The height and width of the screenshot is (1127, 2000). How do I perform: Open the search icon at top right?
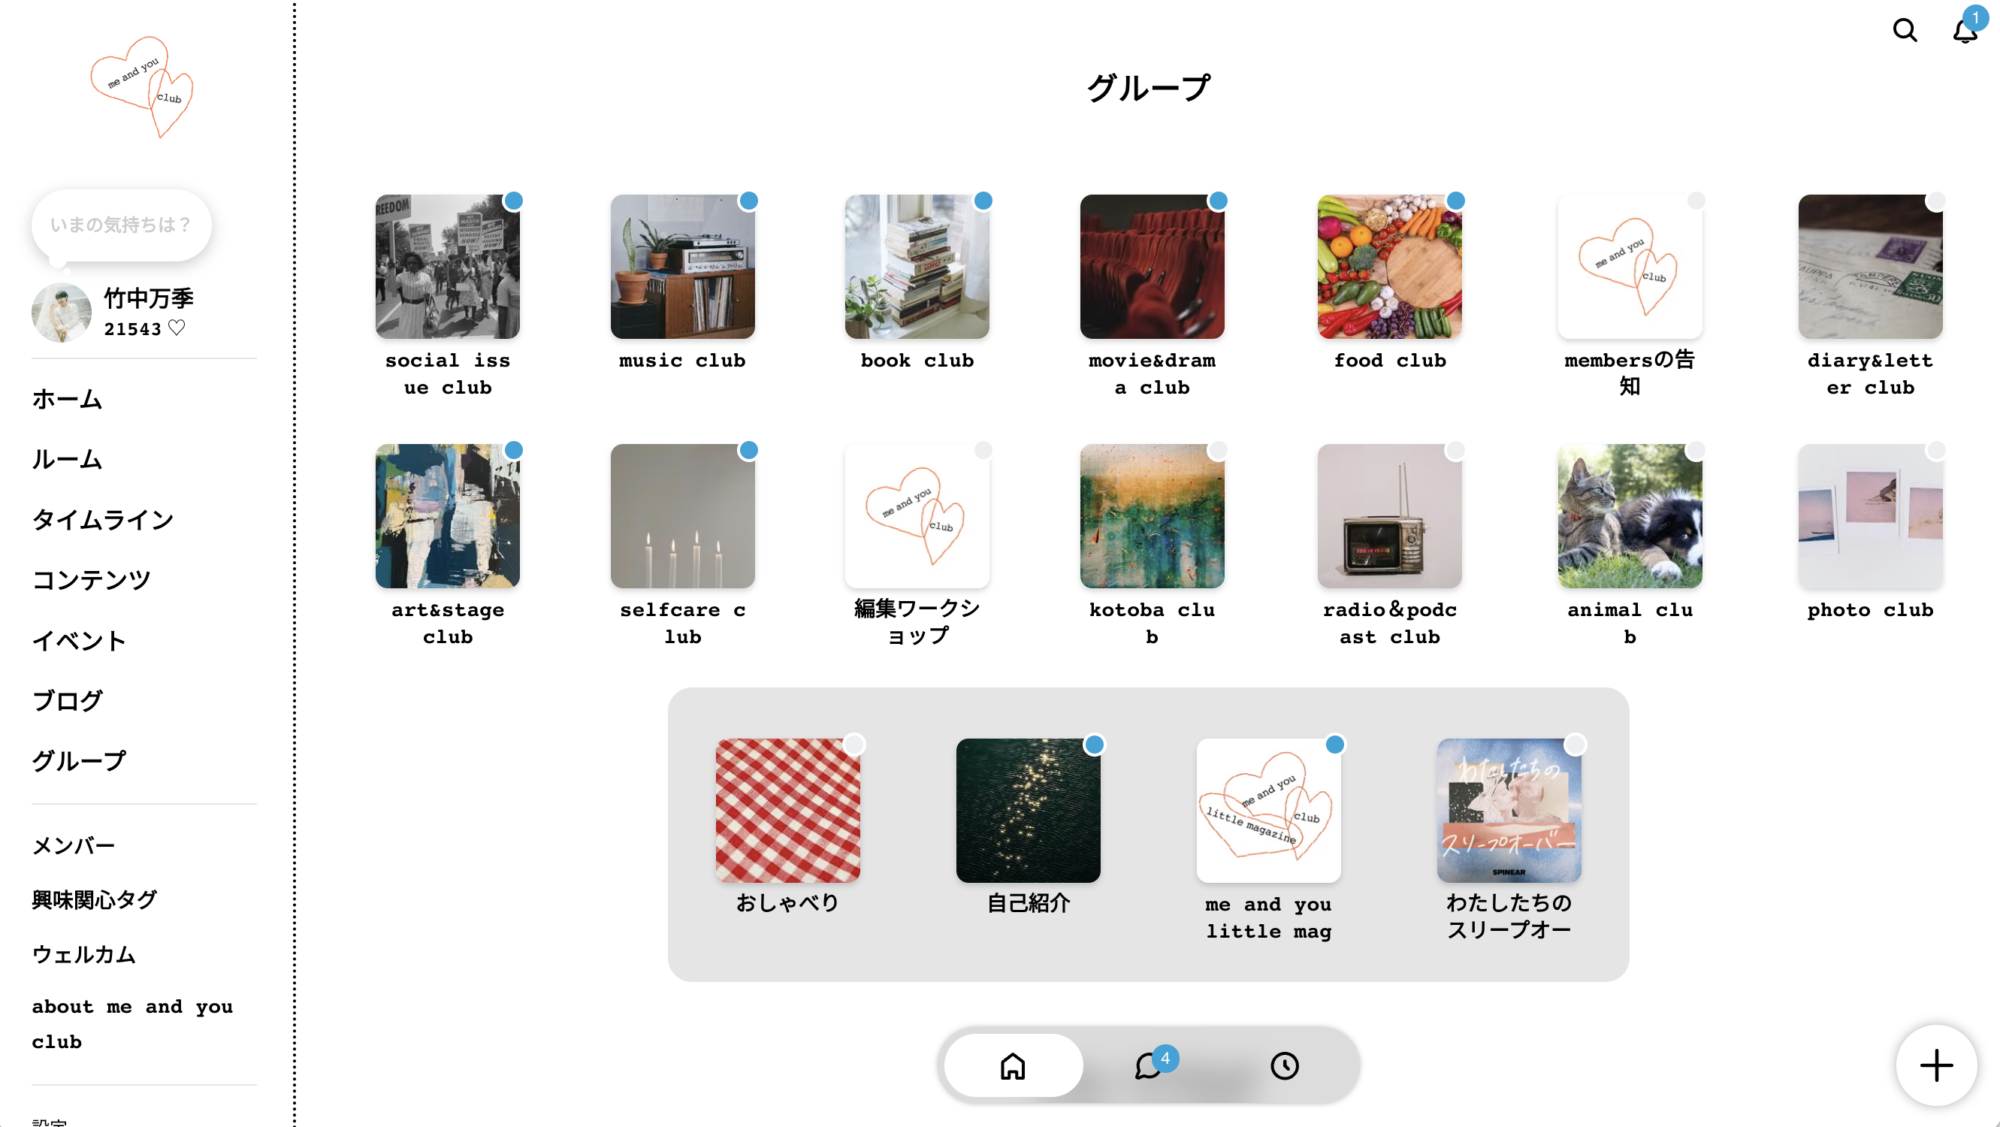(x=1904, y=31)
